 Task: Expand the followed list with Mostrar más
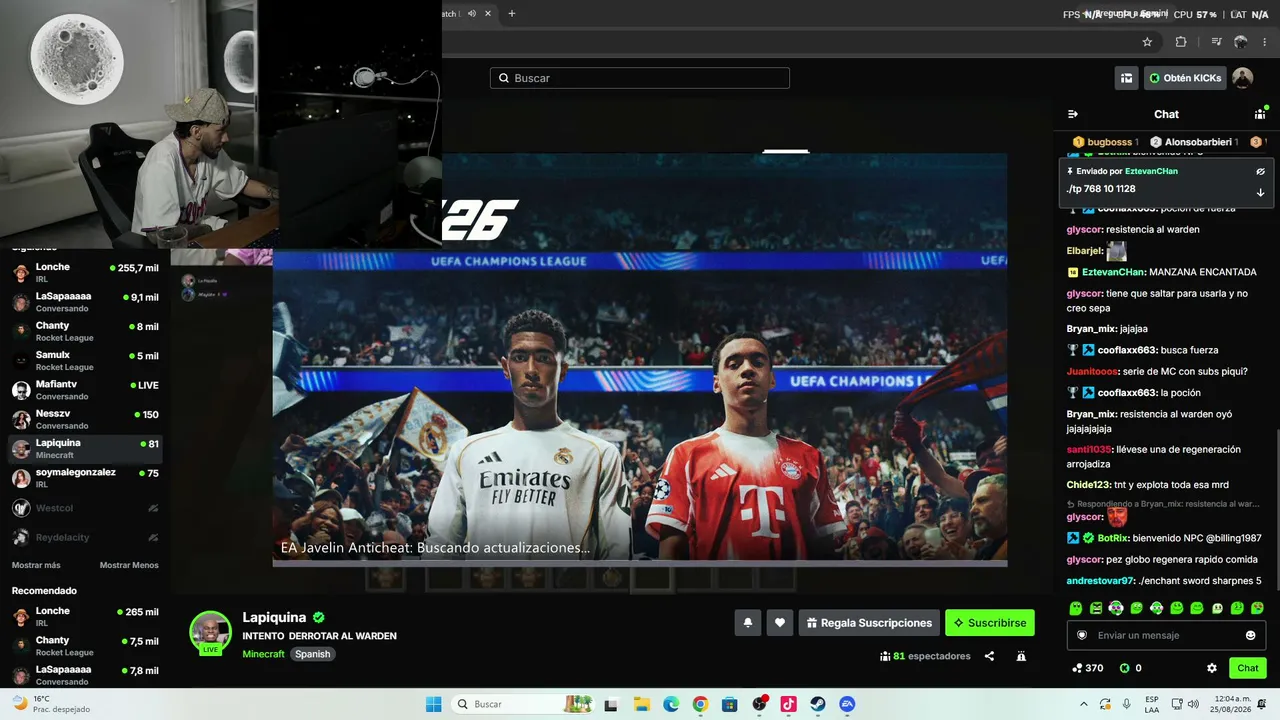36,565
